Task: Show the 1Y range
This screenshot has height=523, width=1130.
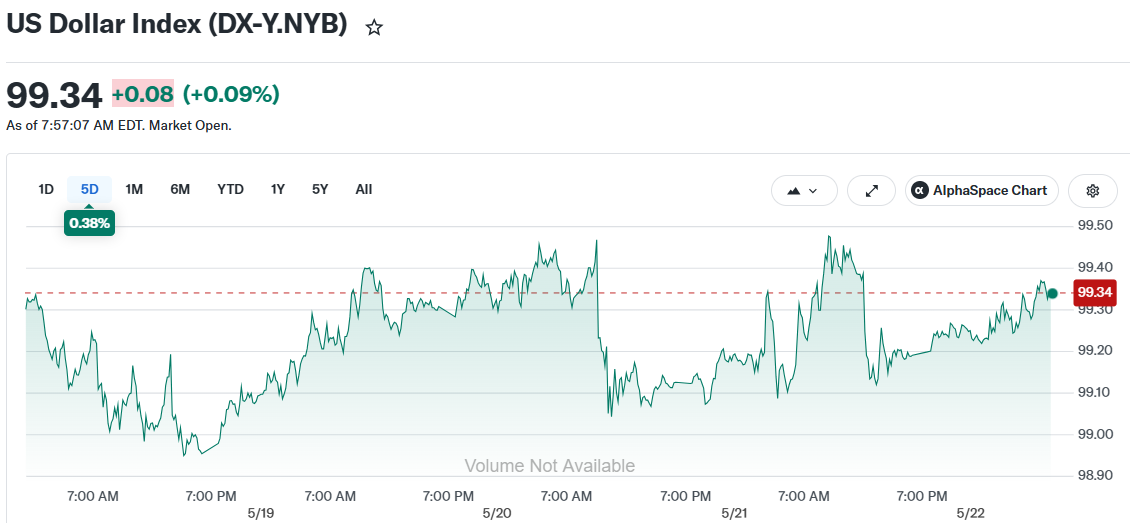Action: coord(278,189)
